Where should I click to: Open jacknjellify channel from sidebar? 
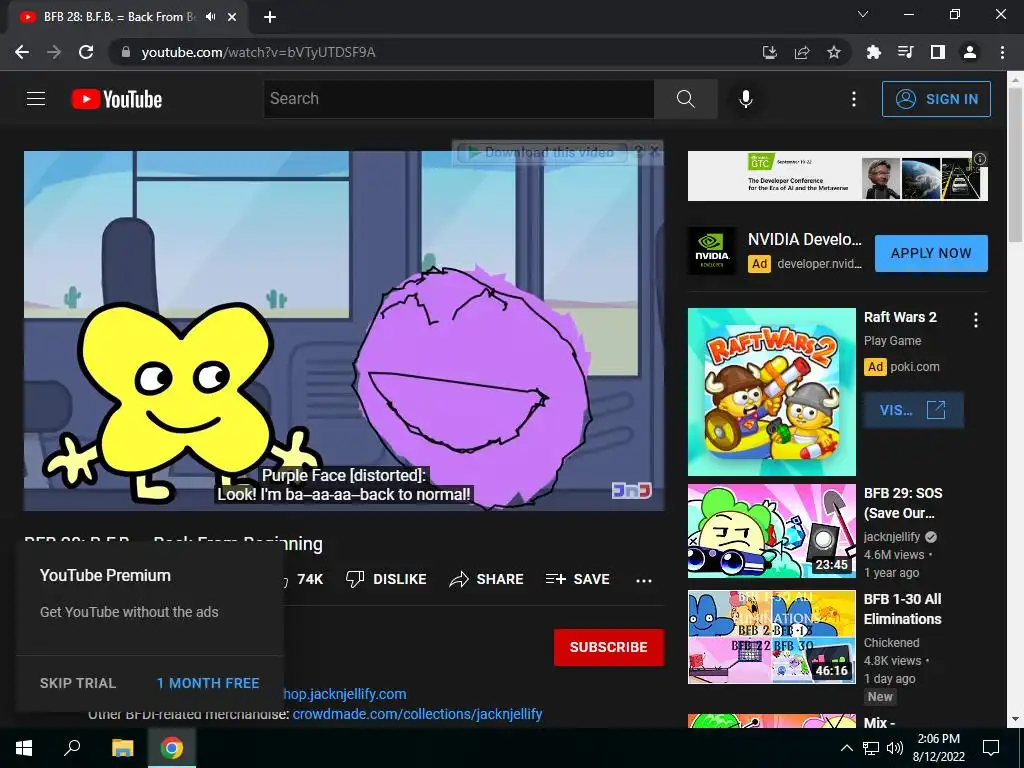pyautogui.click(x=892, y=537)
